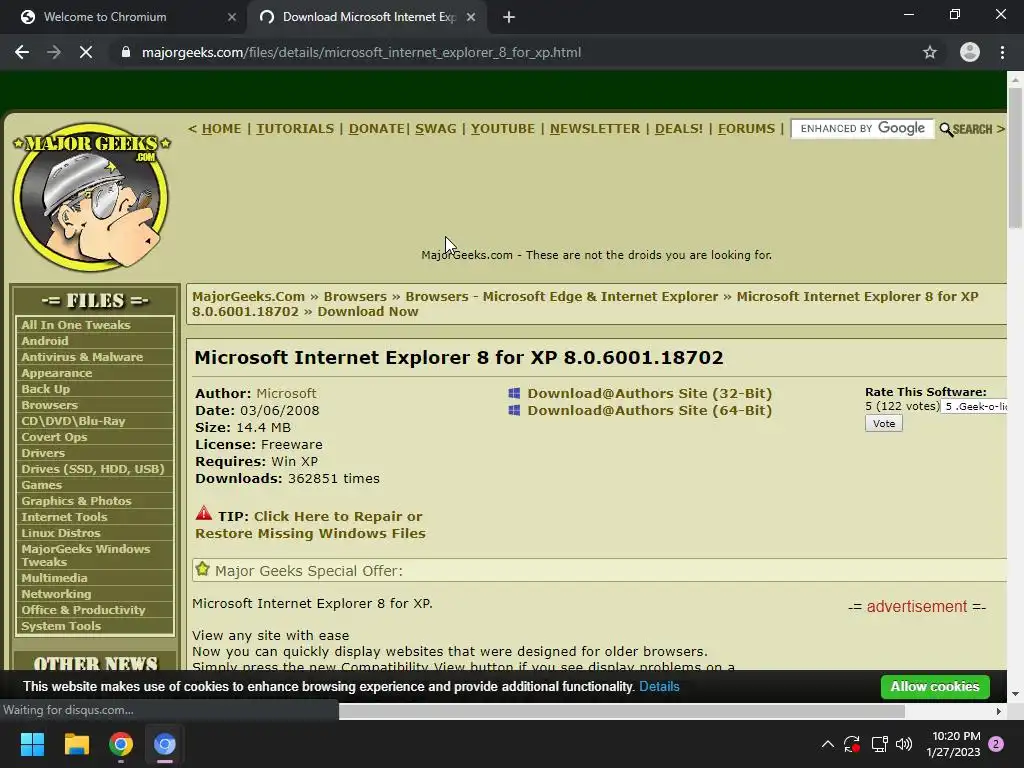Screen dimensions: 1024x768
Task: Open the FORUMS navigation link
Action: 746,129
